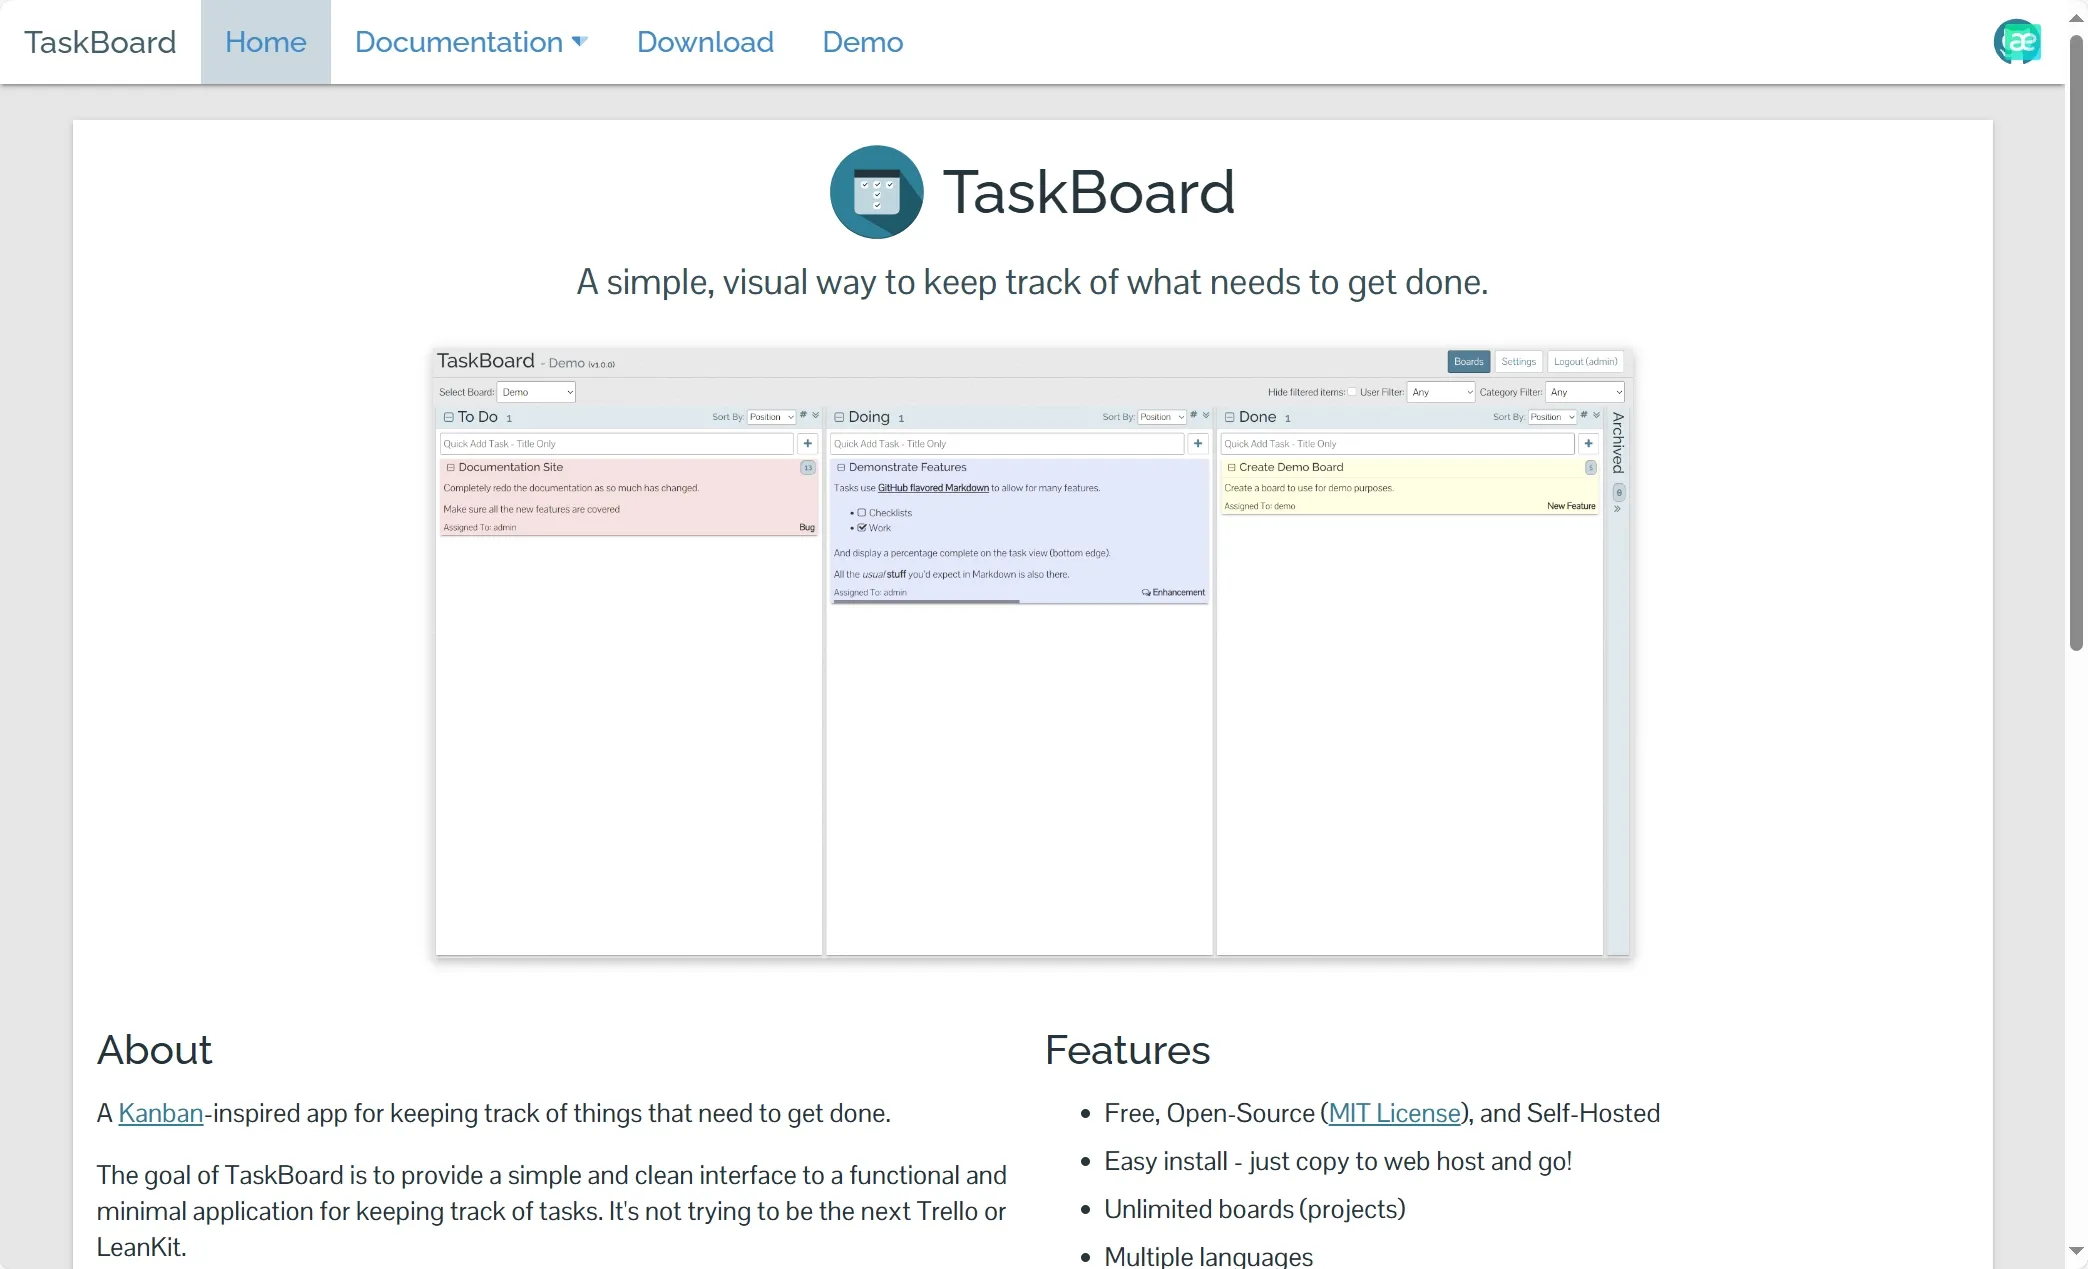Click the hash icon in Doing header

pyautogui.click(x=1193, y=415)
